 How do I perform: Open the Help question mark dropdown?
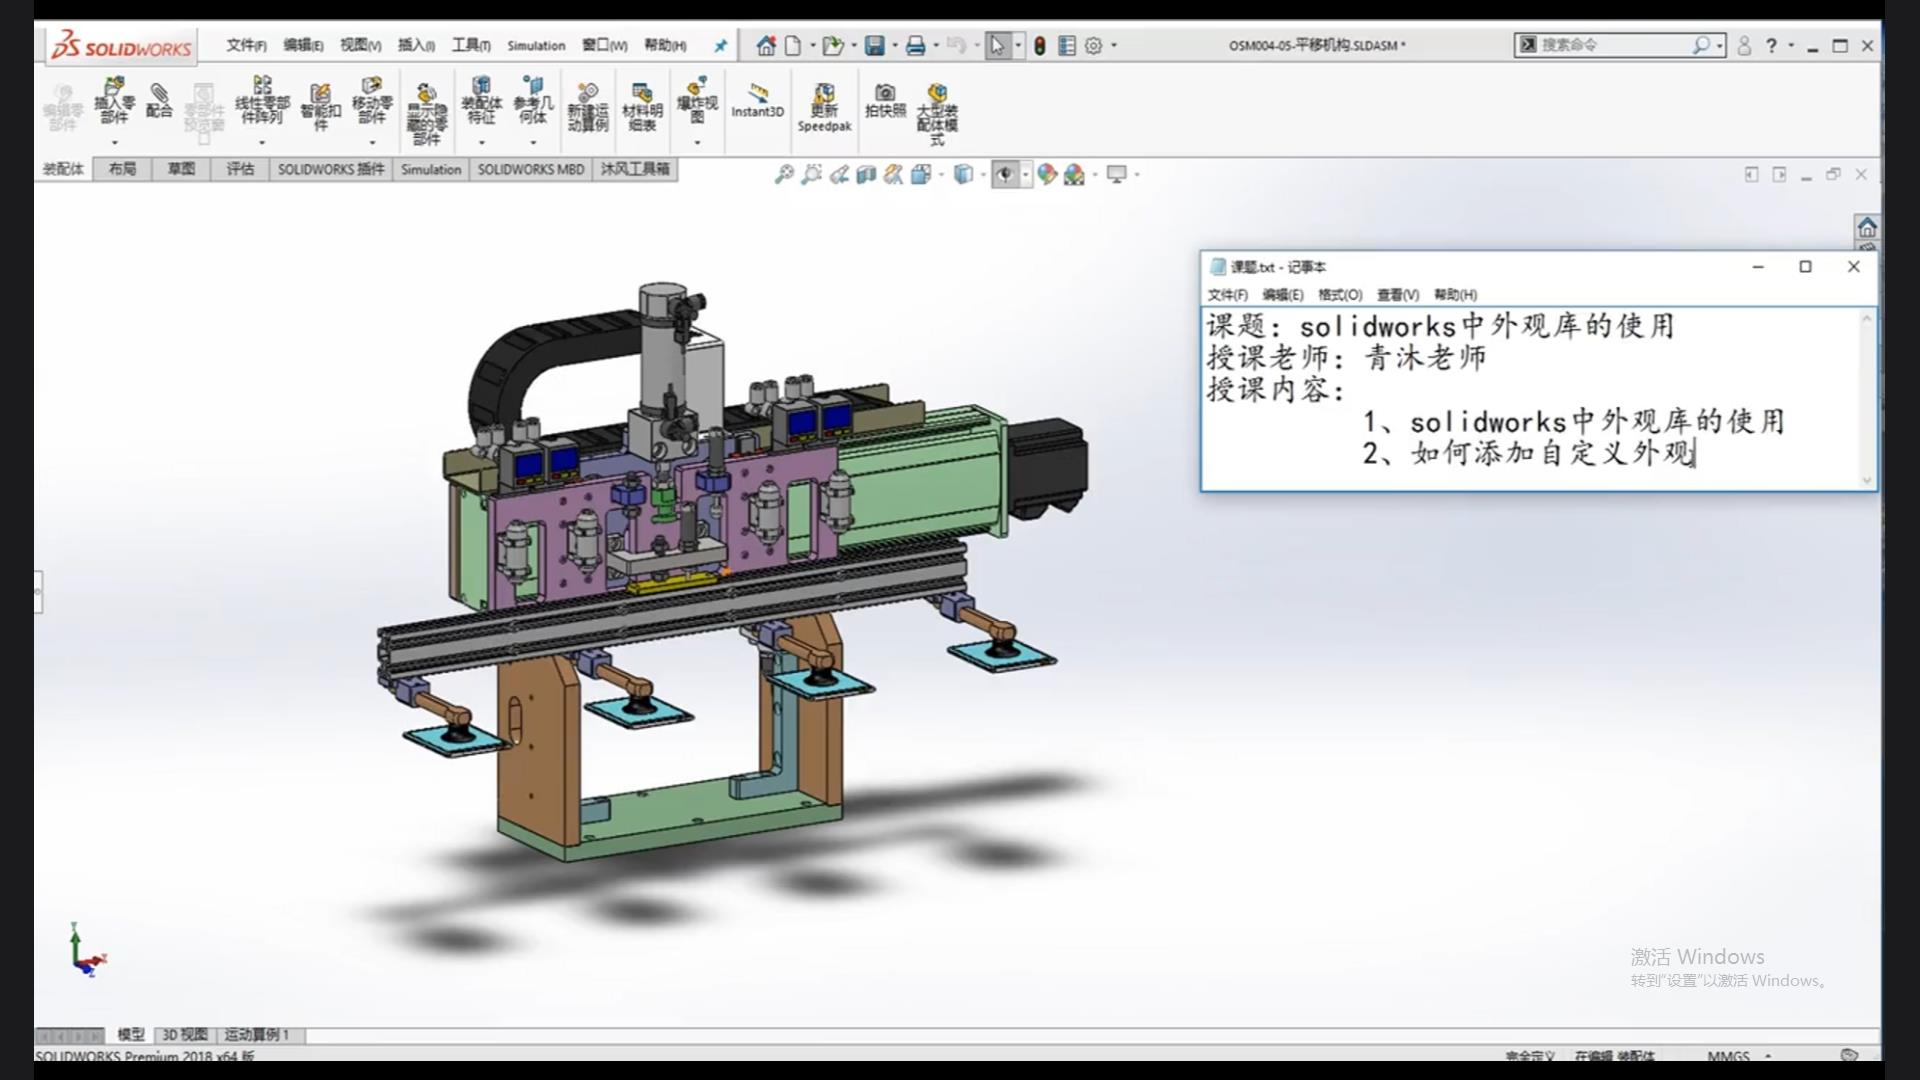point(1790,46)
